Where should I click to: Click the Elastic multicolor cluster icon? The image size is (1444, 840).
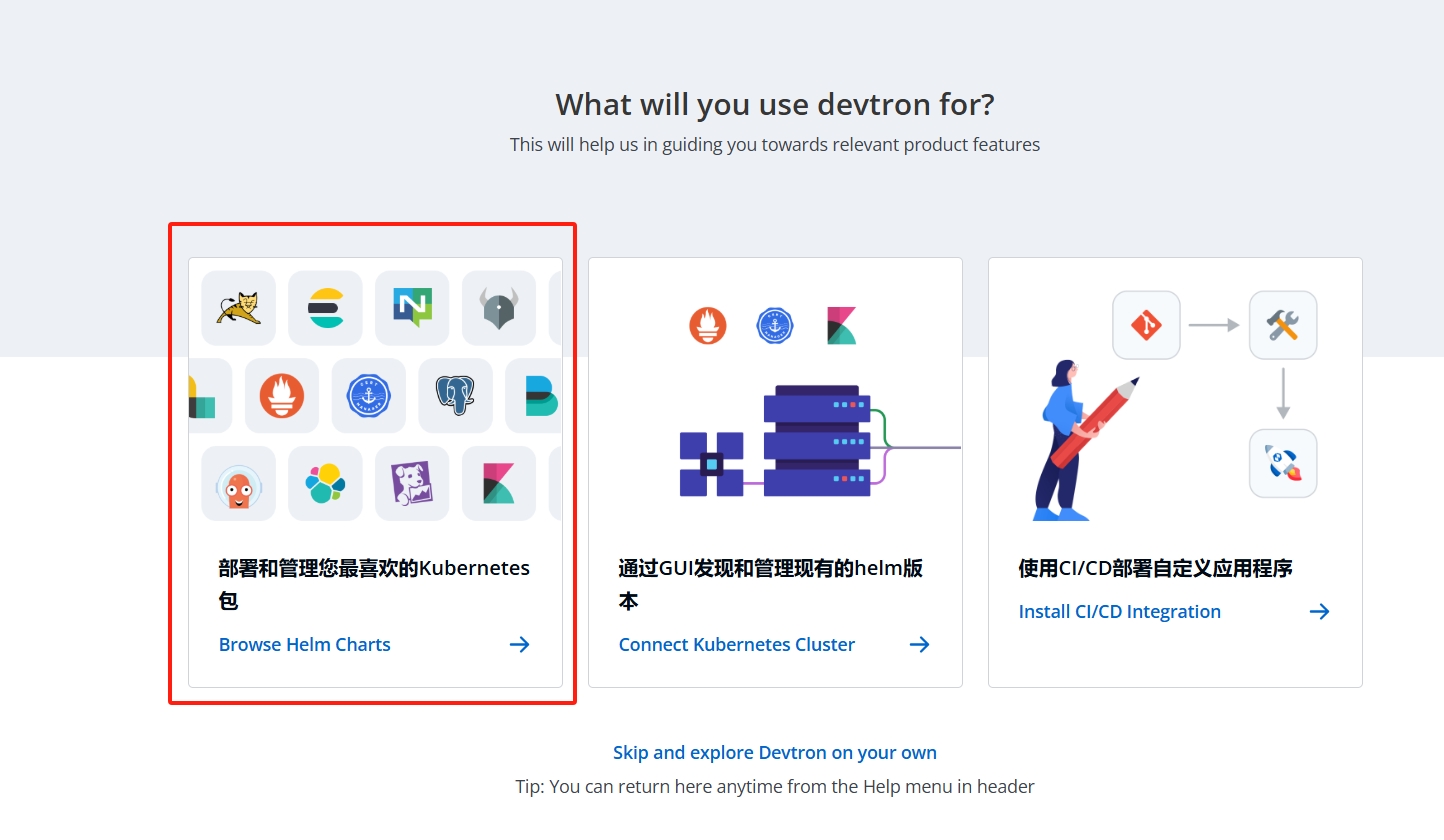point(325,484)
